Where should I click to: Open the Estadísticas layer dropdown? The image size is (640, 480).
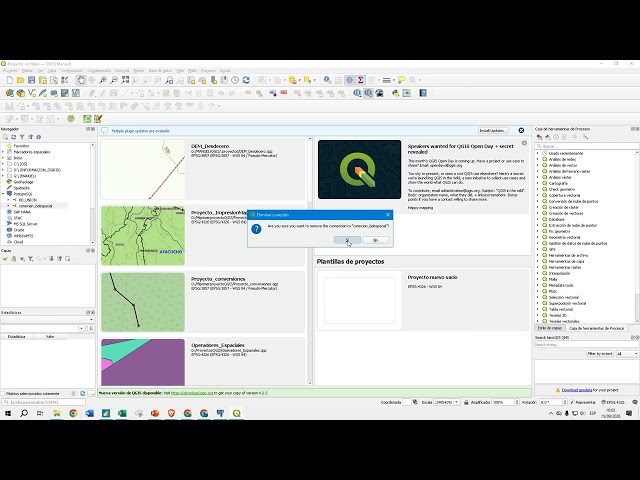pyautogui.click(x=47, y=320)
